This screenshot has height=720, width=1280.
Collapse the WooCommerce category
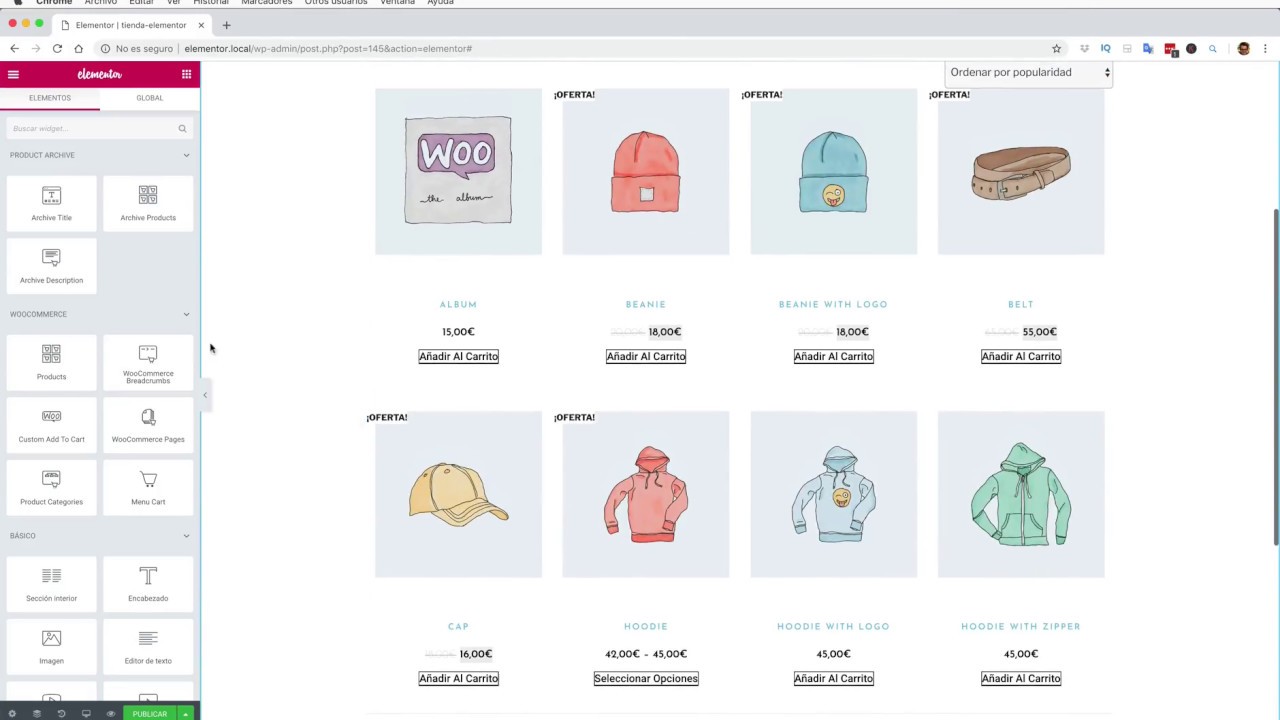tap(186, 314)
